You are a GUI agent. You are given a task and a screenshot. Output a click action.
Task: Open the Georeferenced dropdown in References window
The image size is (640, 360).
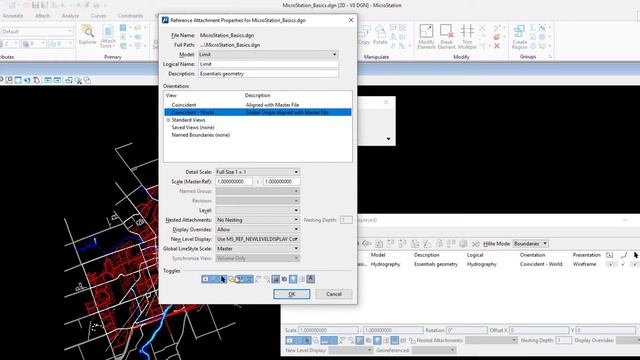click(434, 350)
